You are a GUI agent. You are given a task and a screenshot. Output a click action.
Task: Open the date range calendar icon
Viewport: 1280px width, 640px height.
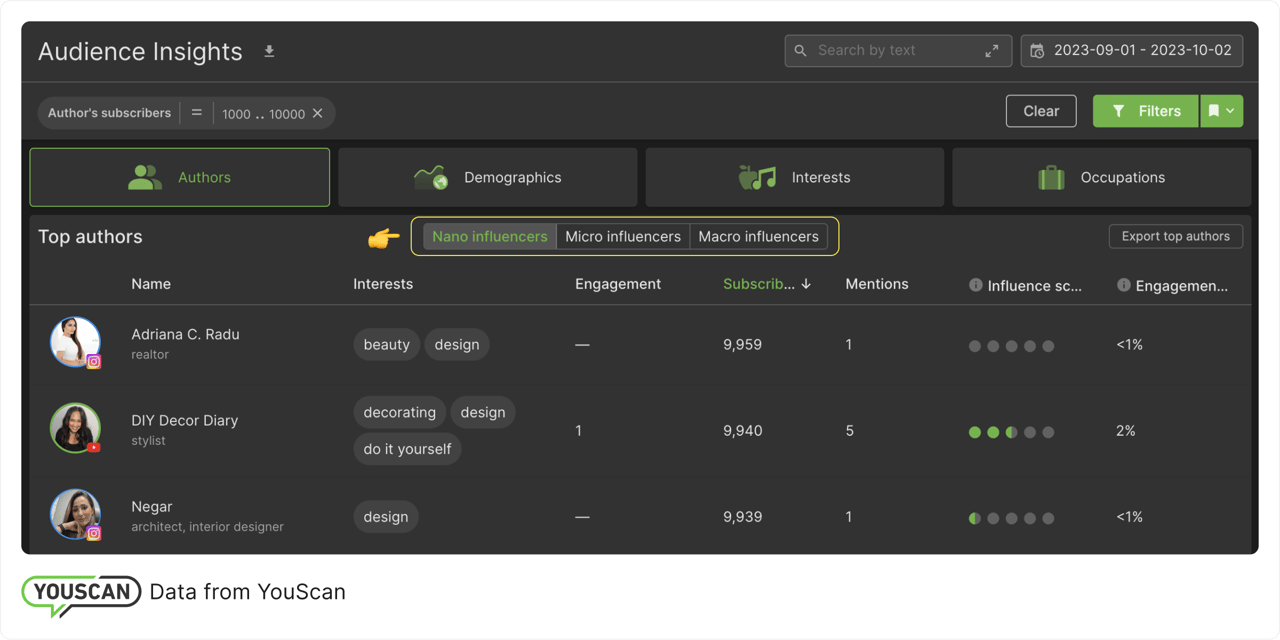click(1037, 51)
